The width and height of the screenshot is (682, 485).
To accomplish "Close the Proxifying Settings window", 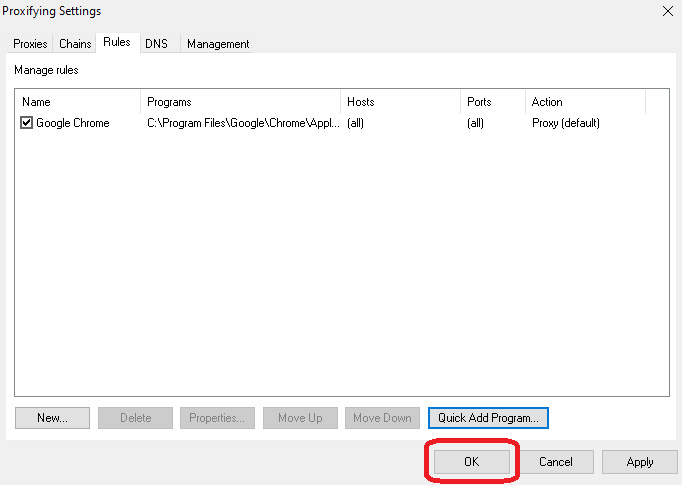I will [667, 11].
